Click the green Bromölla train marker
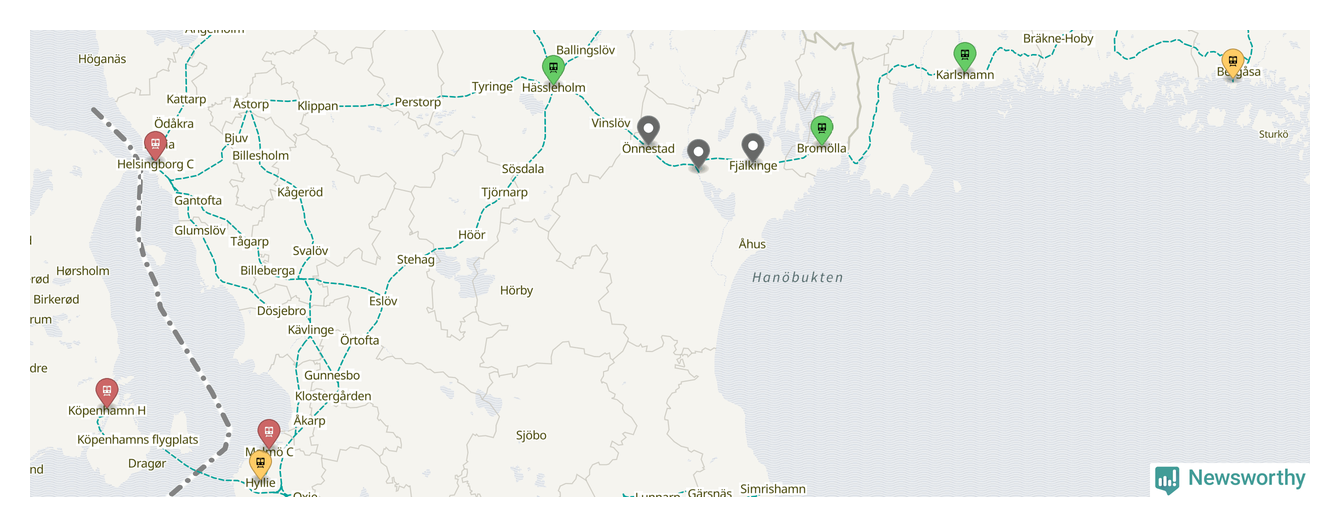This screenshot has width=1340, height=527. 821,131
